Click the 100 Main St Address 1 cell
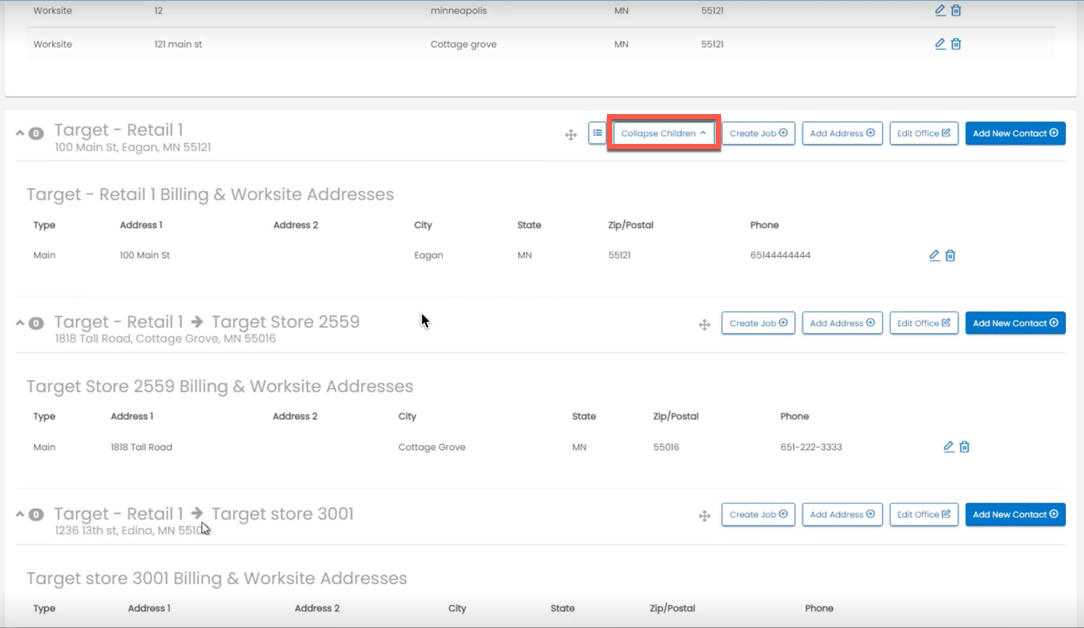 pyautogui.click(x=144, y=255)
